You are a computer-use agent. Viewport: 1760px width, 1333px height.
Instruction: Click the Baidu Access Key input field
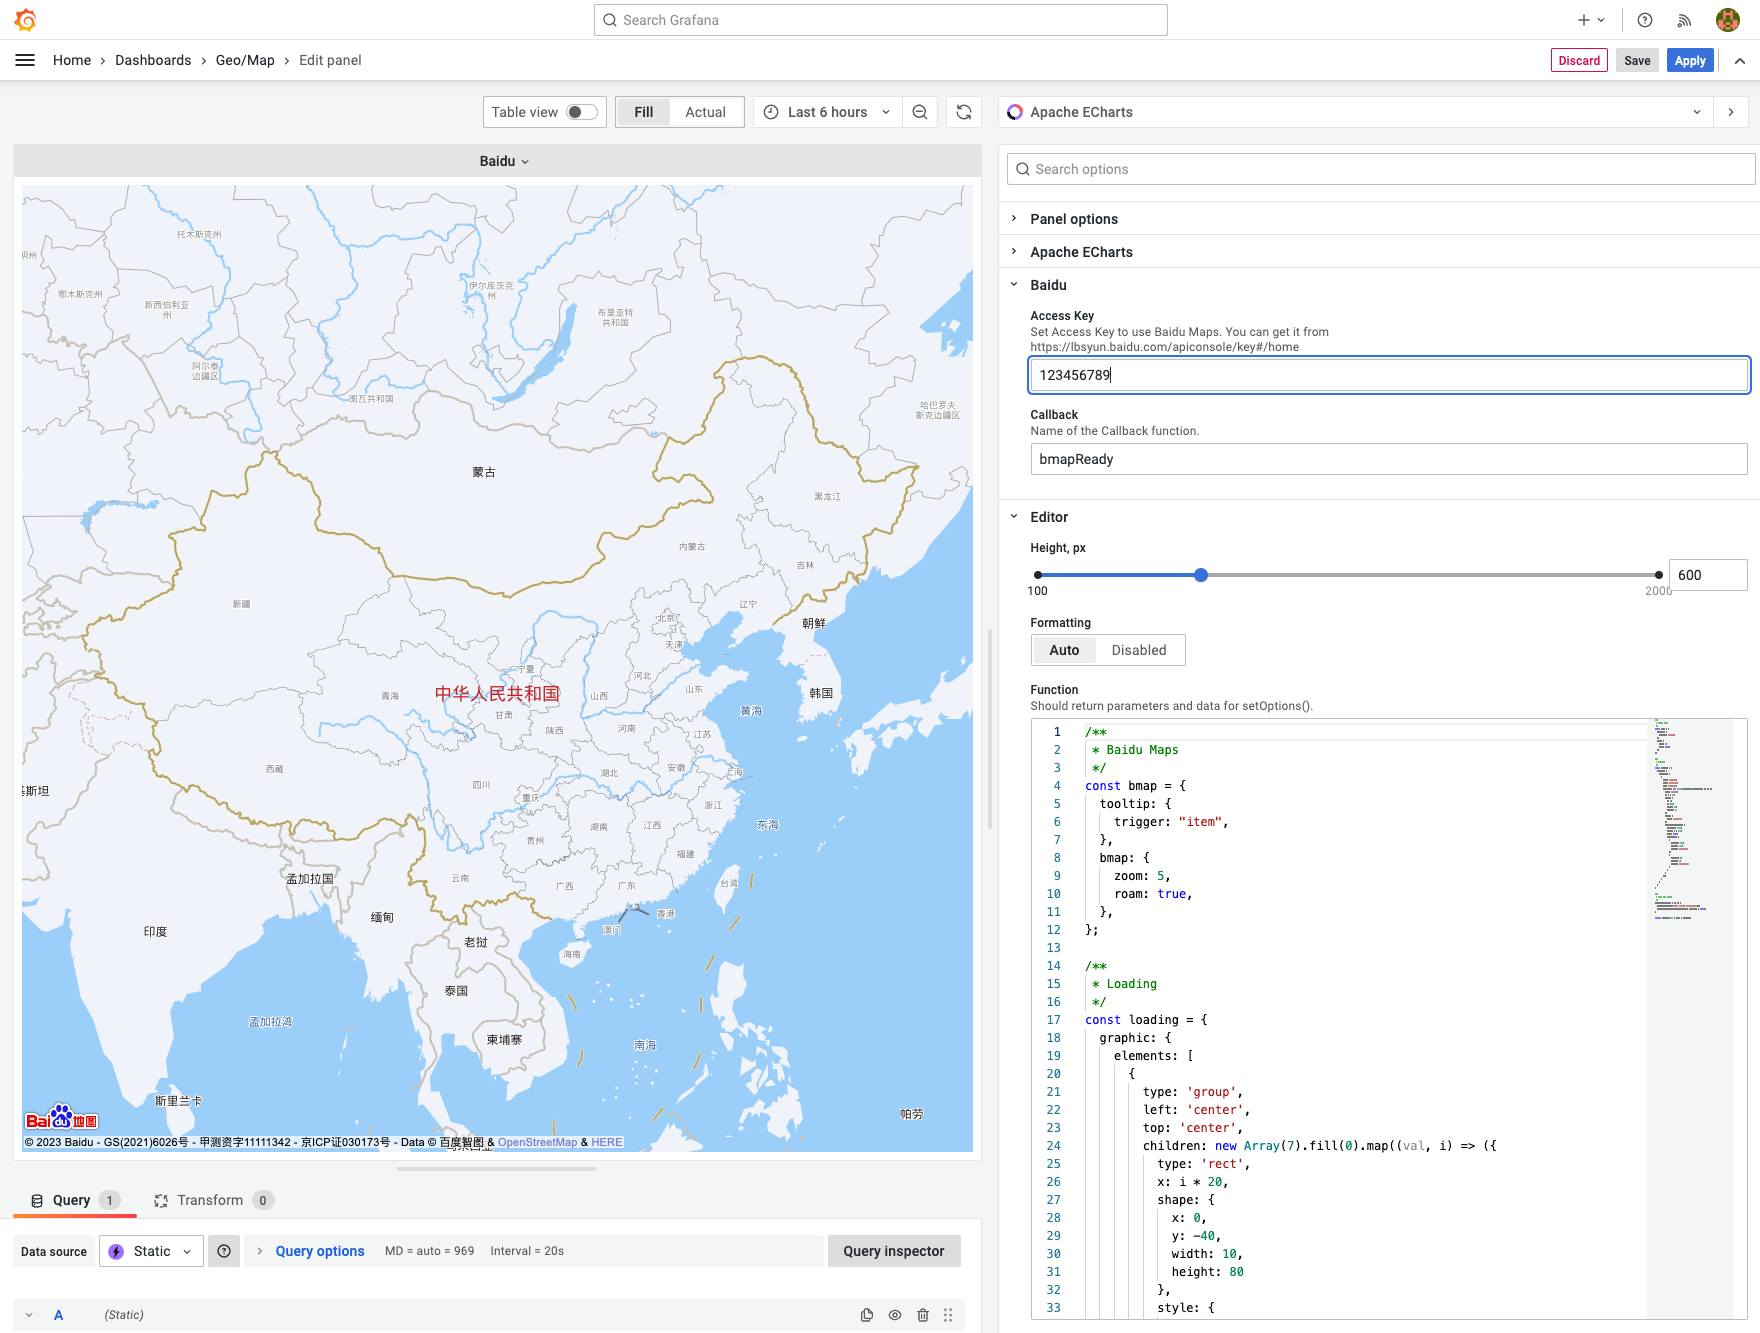coord(1388,375)
